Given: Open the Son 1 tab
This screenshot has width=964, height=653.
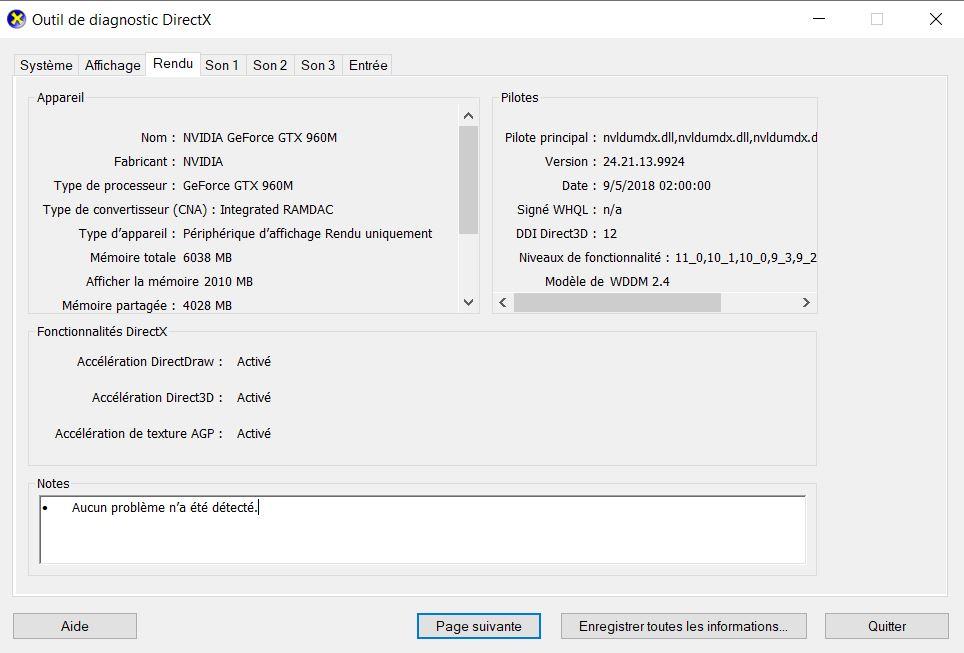Looking at the screenshot, I should pyautogui.click(x=222, y=65).
